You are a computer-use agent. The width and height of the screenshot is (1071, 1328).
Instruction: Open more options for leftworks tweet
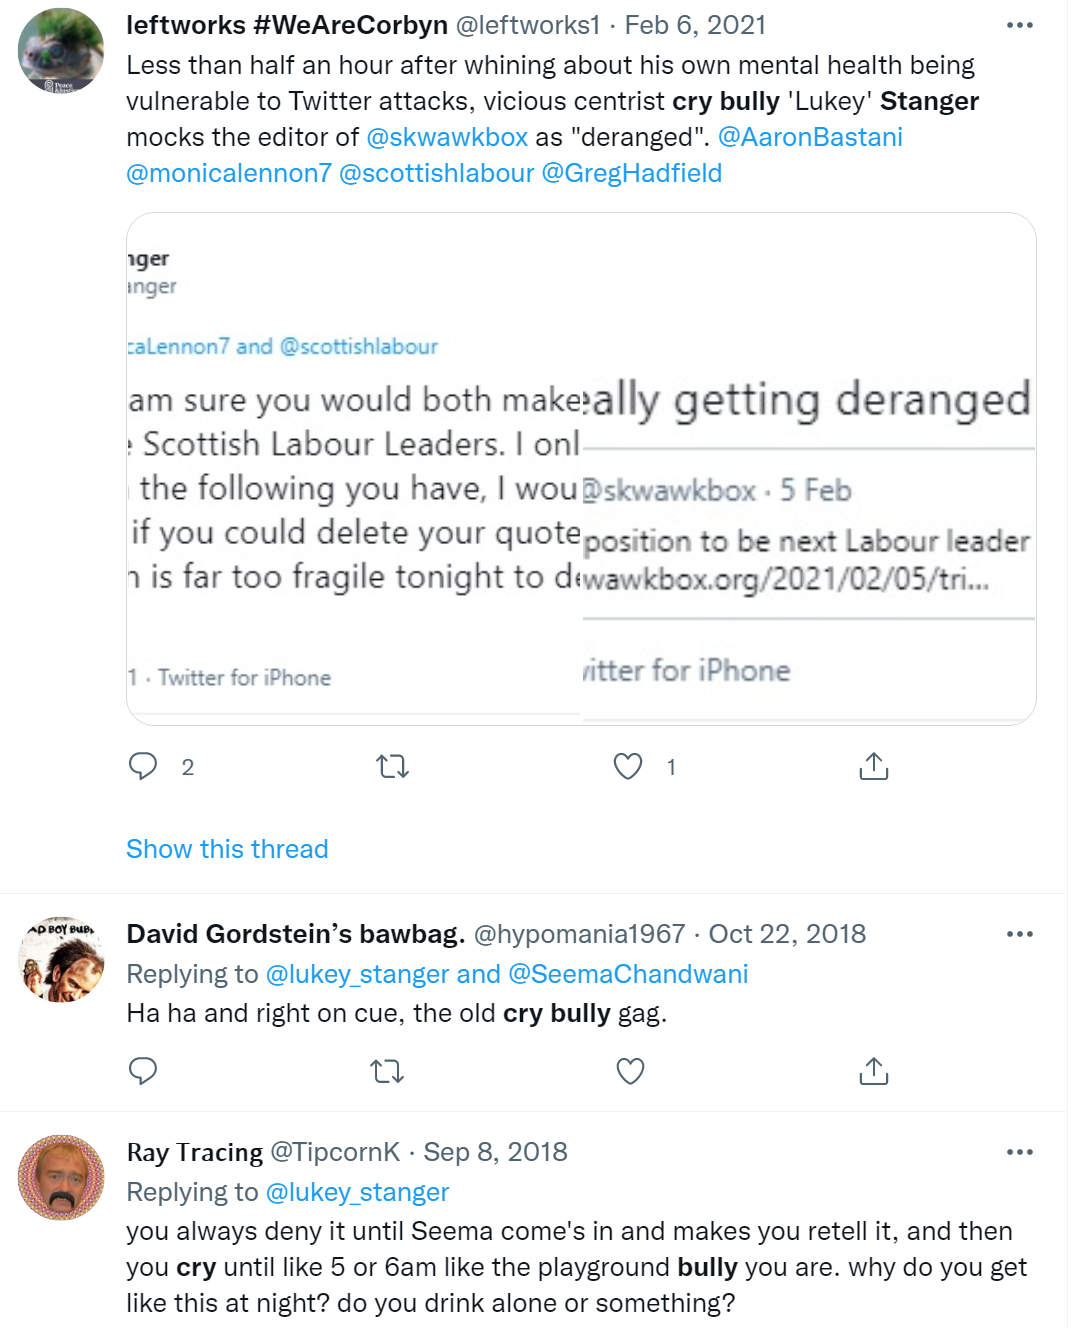coord(1019,25)
